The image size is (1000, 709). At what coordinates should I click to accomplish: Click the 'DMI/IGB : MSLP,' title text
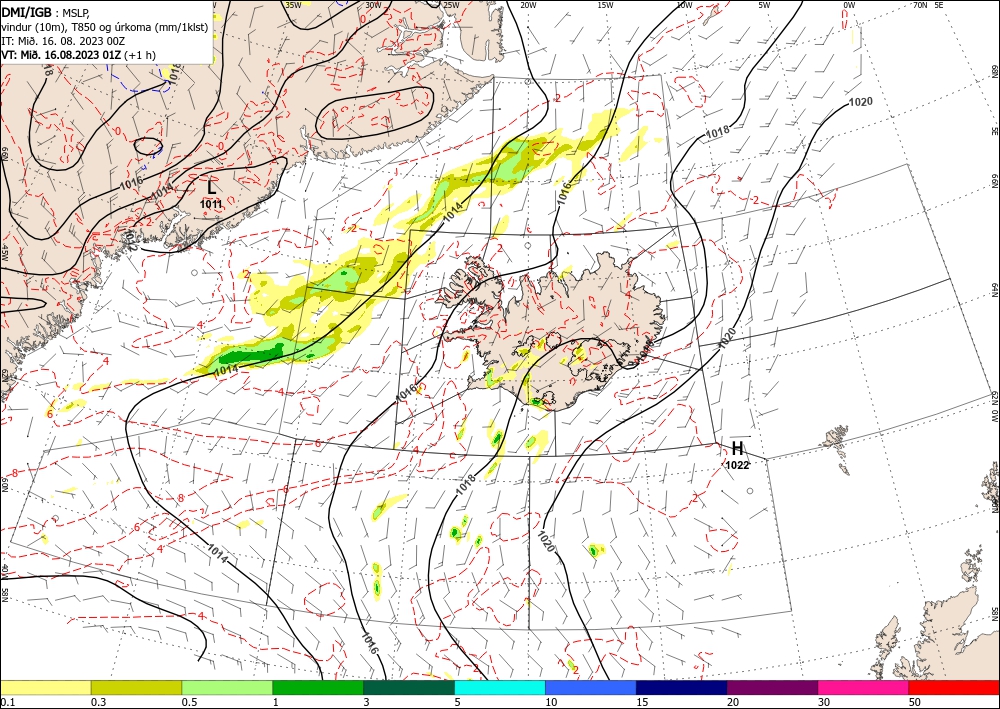45,12
